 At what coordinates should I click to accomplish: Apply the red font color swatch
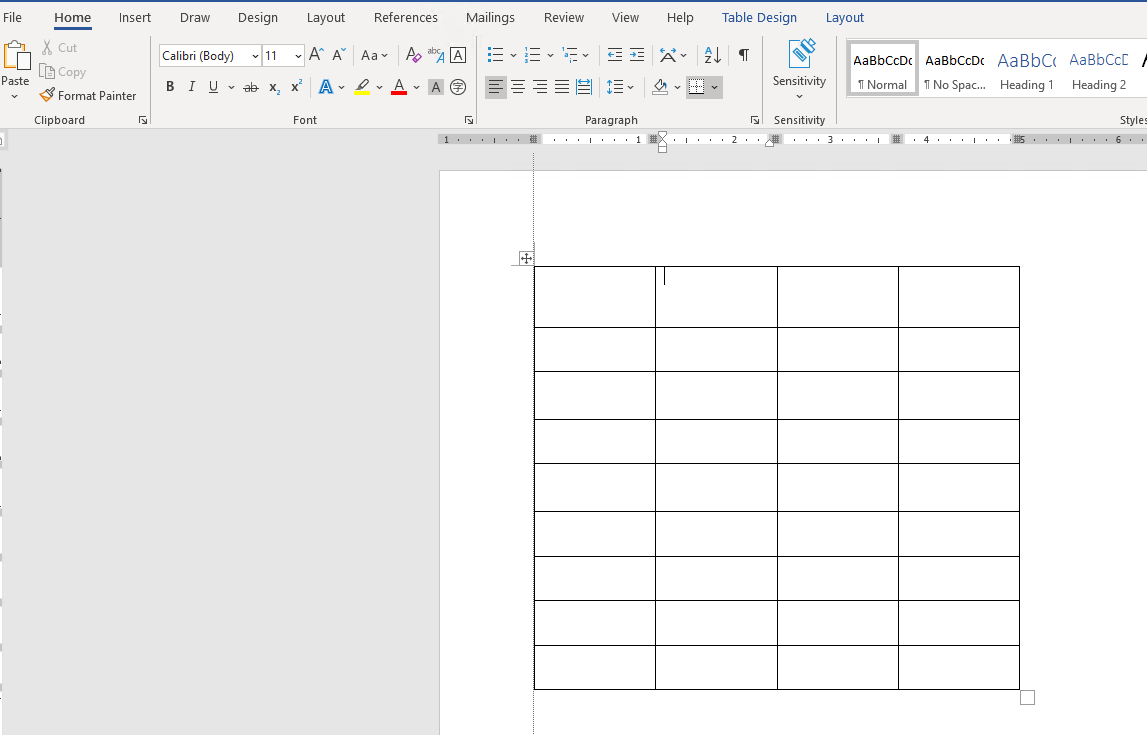pos(399,87)
